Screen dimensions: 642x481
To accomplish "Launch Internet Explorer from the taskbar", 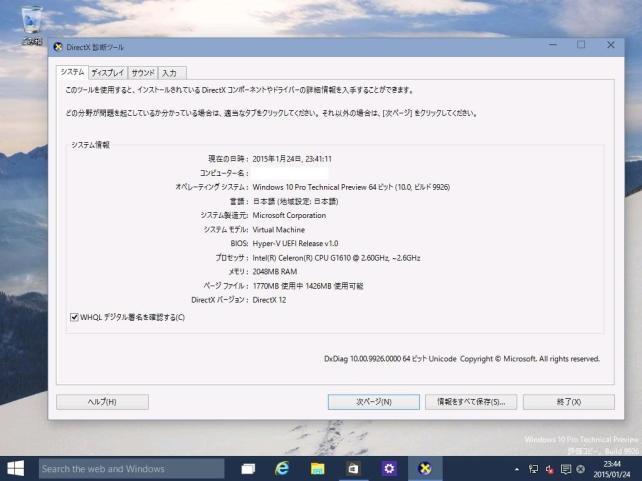I will [282, 468].
